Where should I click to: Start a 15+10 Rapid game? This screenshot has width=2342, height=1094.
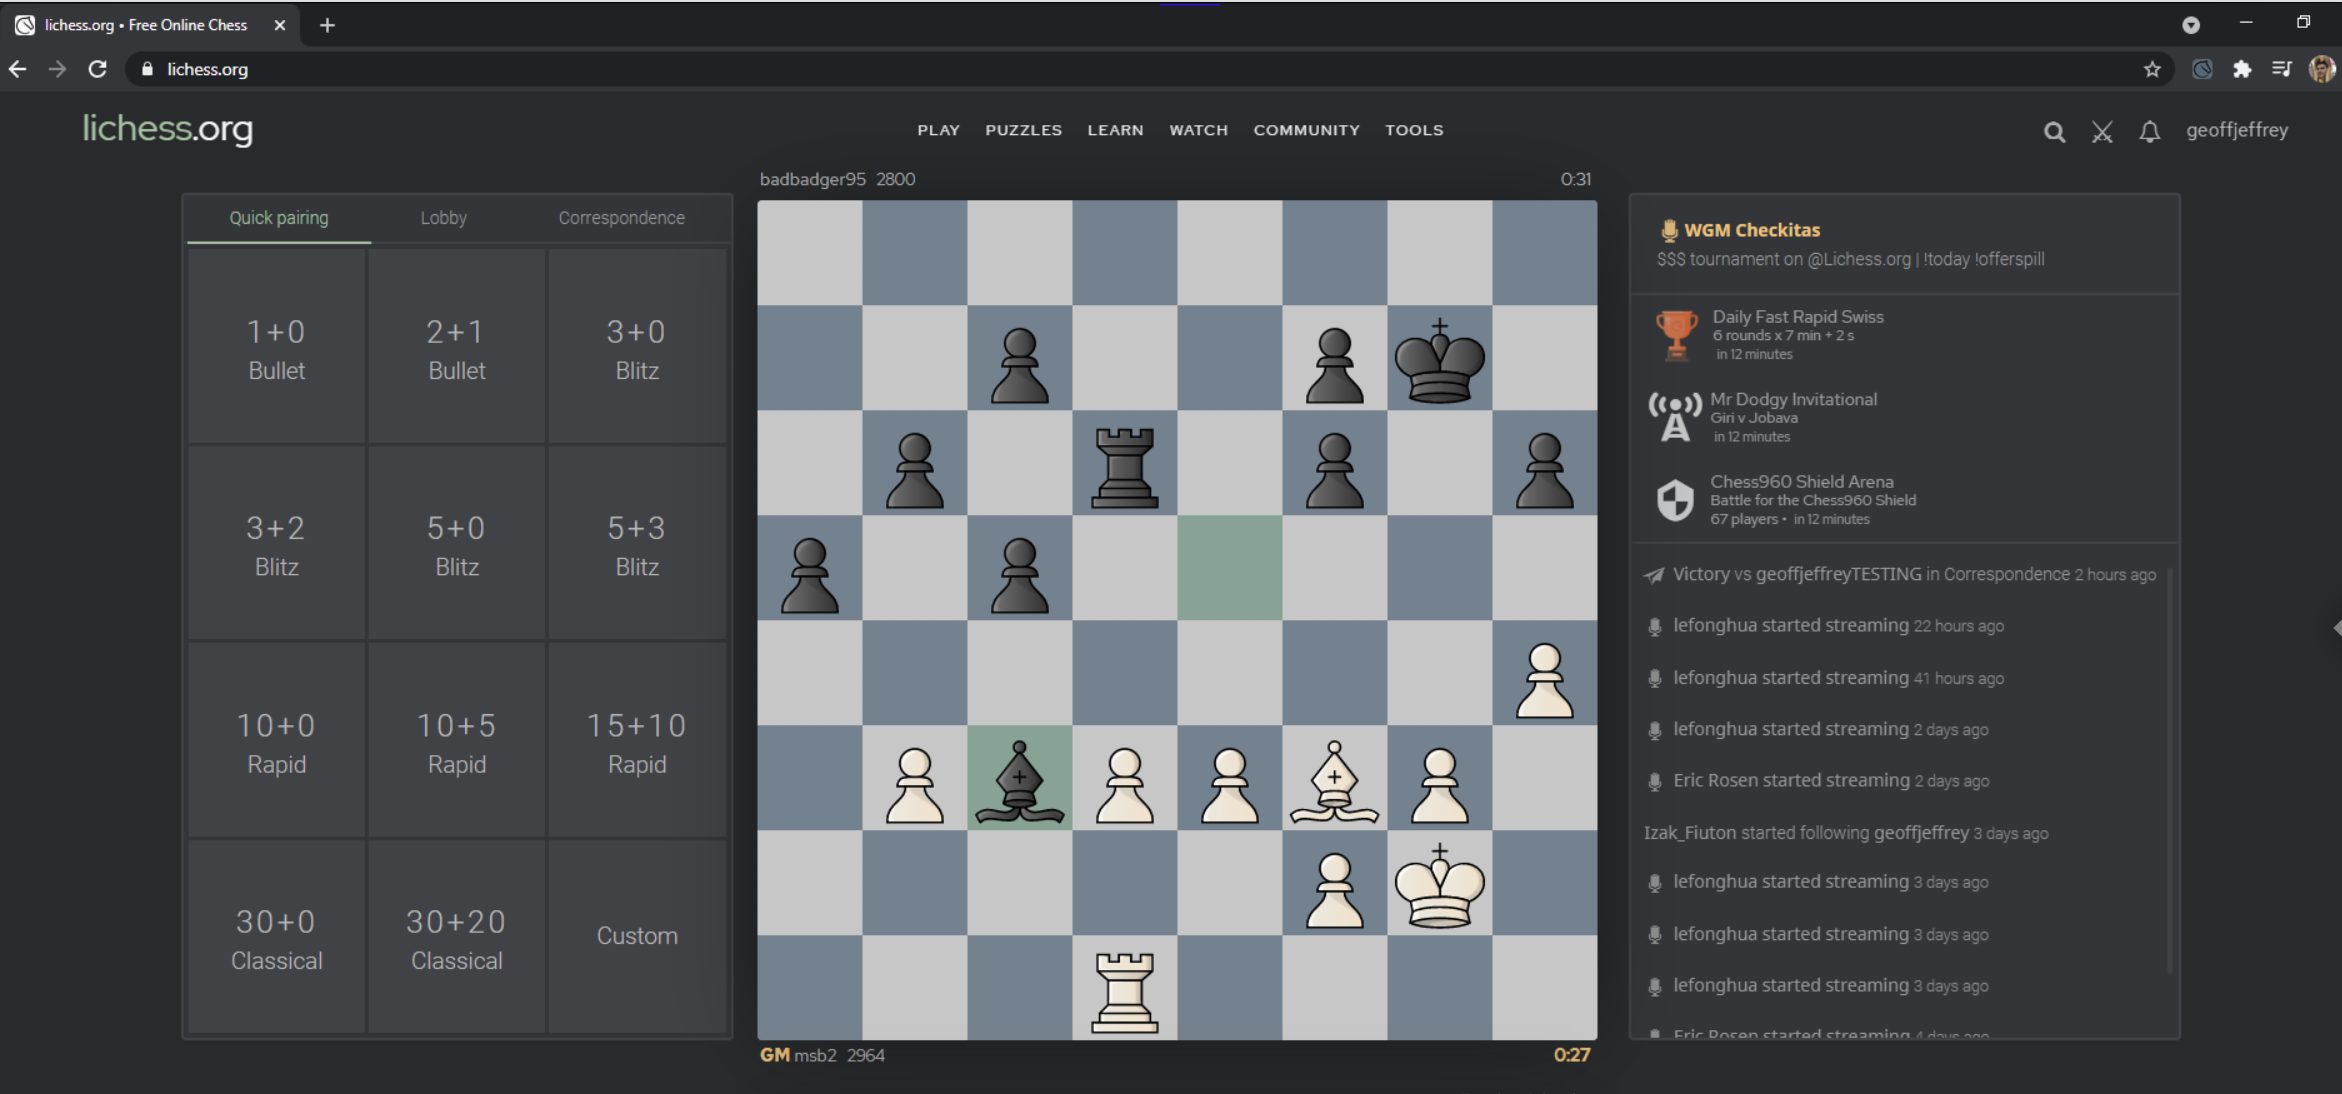click(x=637, y=740)
